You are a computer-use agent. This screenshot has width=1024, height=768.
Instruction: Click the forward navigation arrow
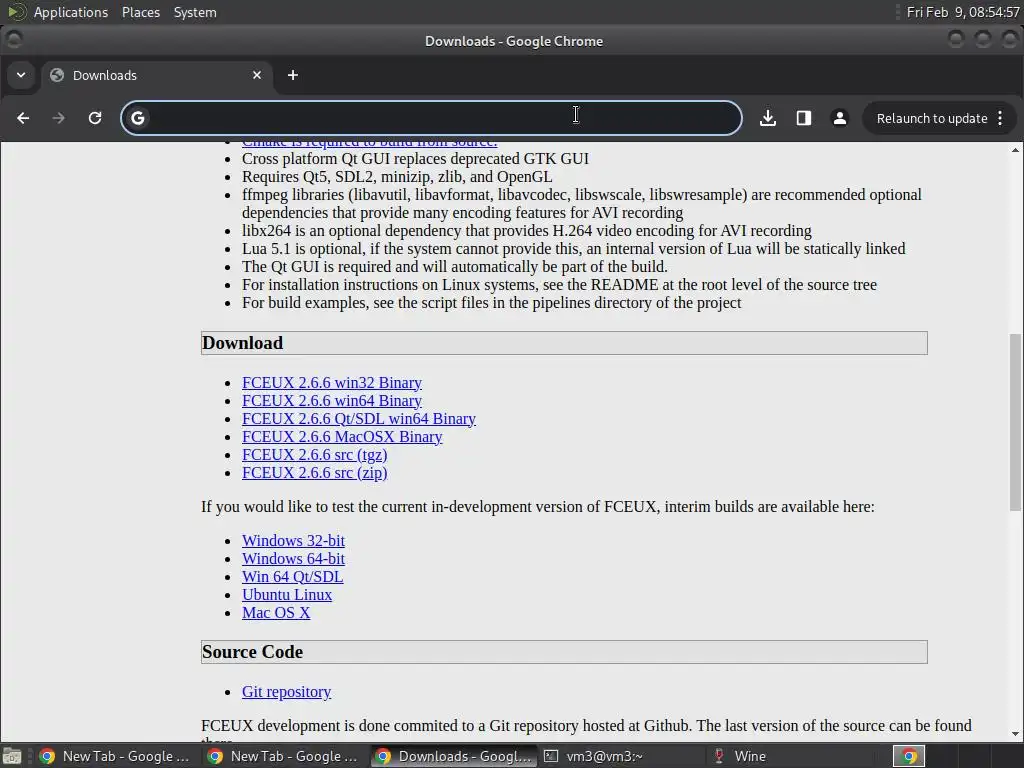pos(59,118)
